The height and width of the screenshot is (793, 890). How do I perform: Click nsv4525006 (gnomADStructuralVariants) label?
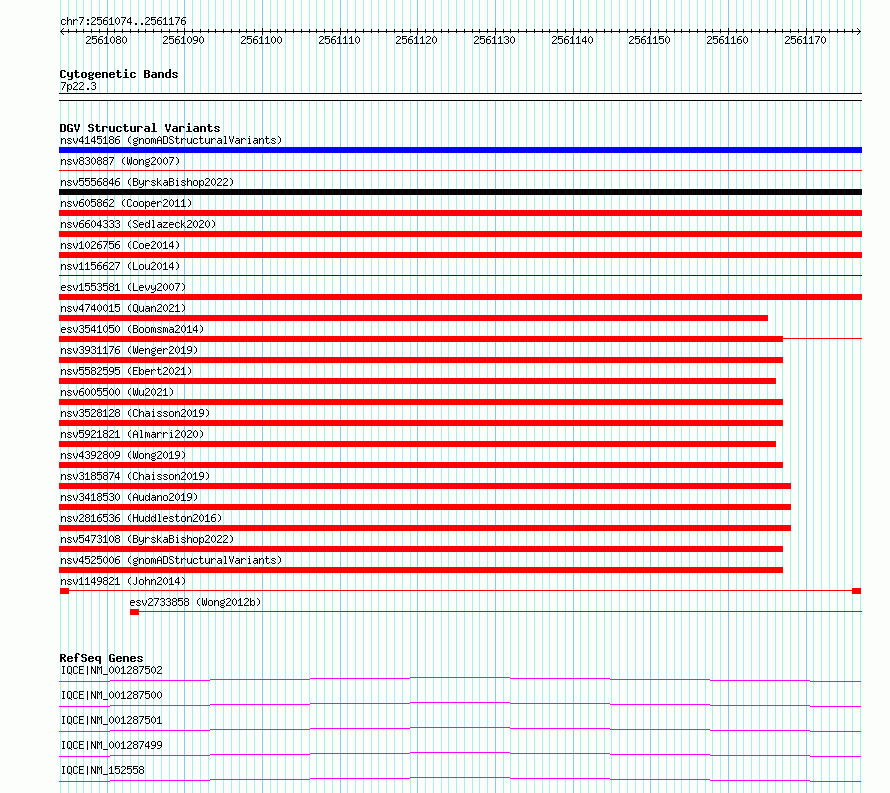[x=171, y=560]
